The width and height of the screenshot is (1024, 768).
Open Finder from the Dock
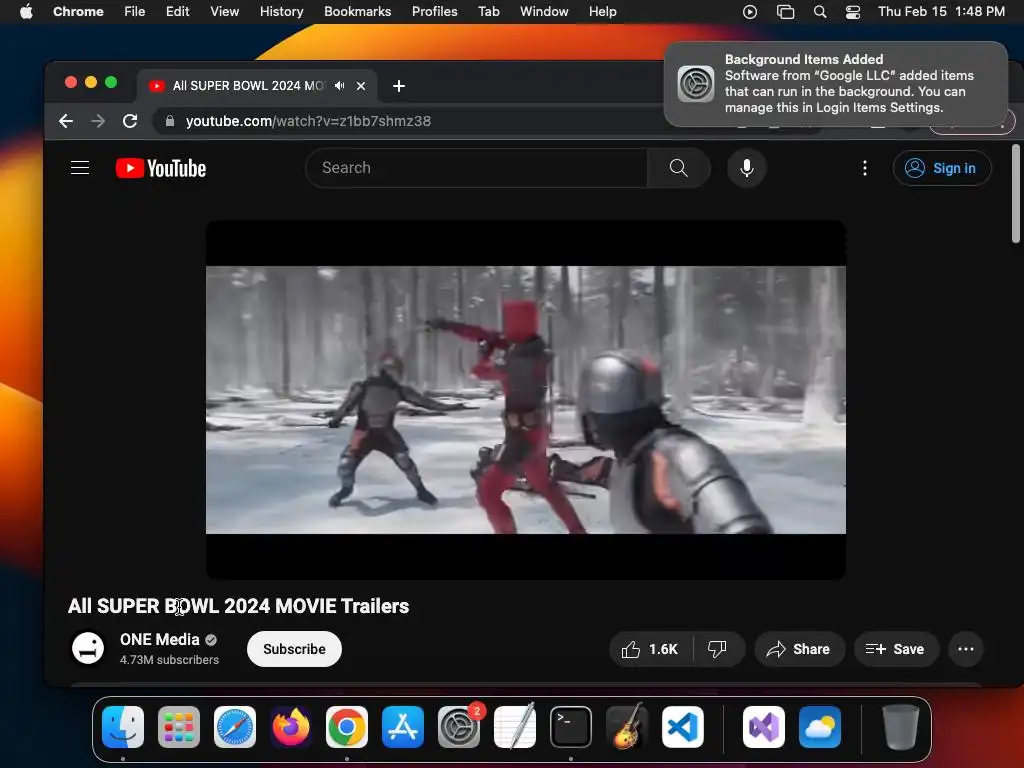[x=123, y=727]
